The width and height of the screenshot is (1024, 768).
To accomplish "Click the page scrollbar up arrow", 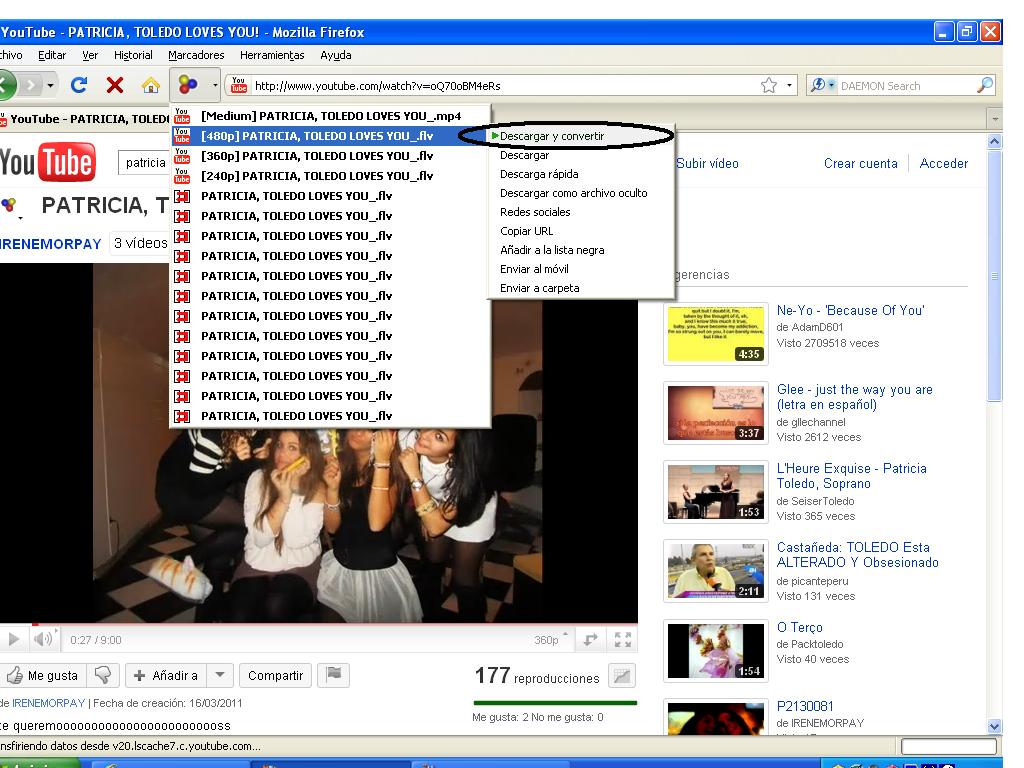I will (x=994, y=141).
